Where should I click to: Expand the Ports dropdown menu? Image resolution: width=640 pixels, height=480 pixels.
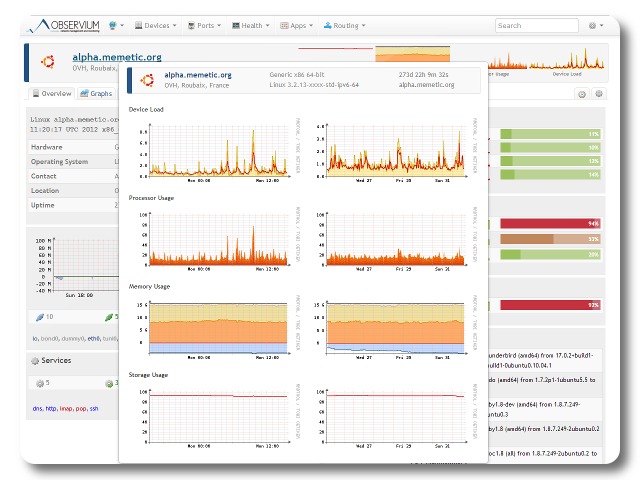(207, 25)
